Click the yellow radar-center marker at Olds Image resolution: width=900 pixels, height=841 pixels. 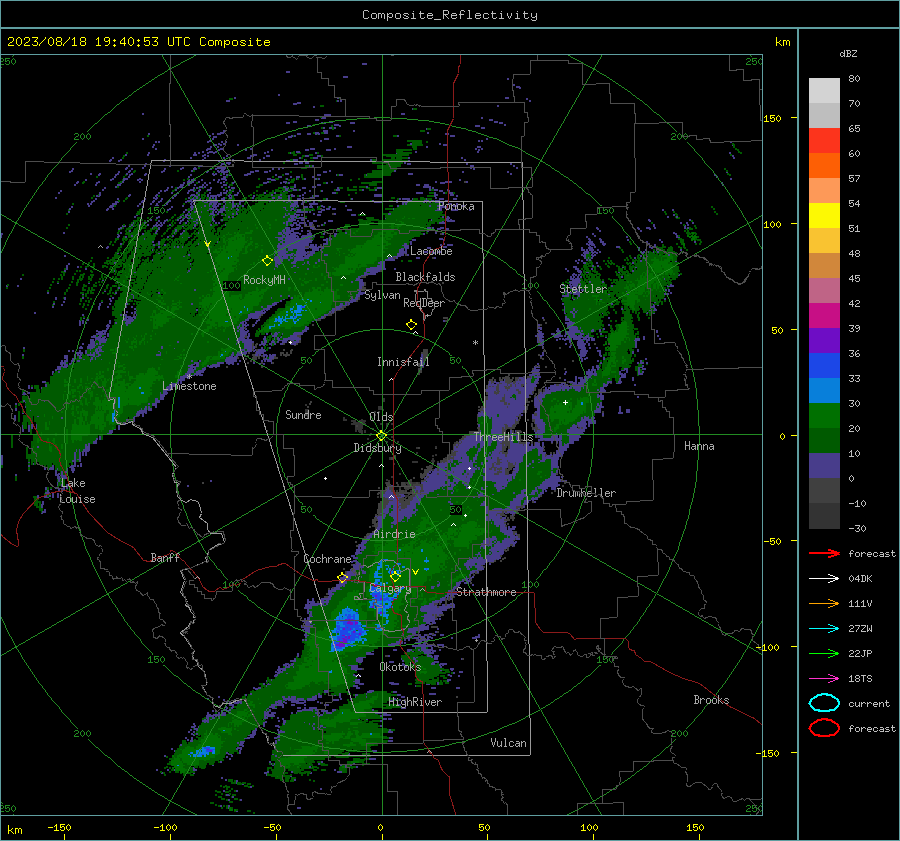382,436
